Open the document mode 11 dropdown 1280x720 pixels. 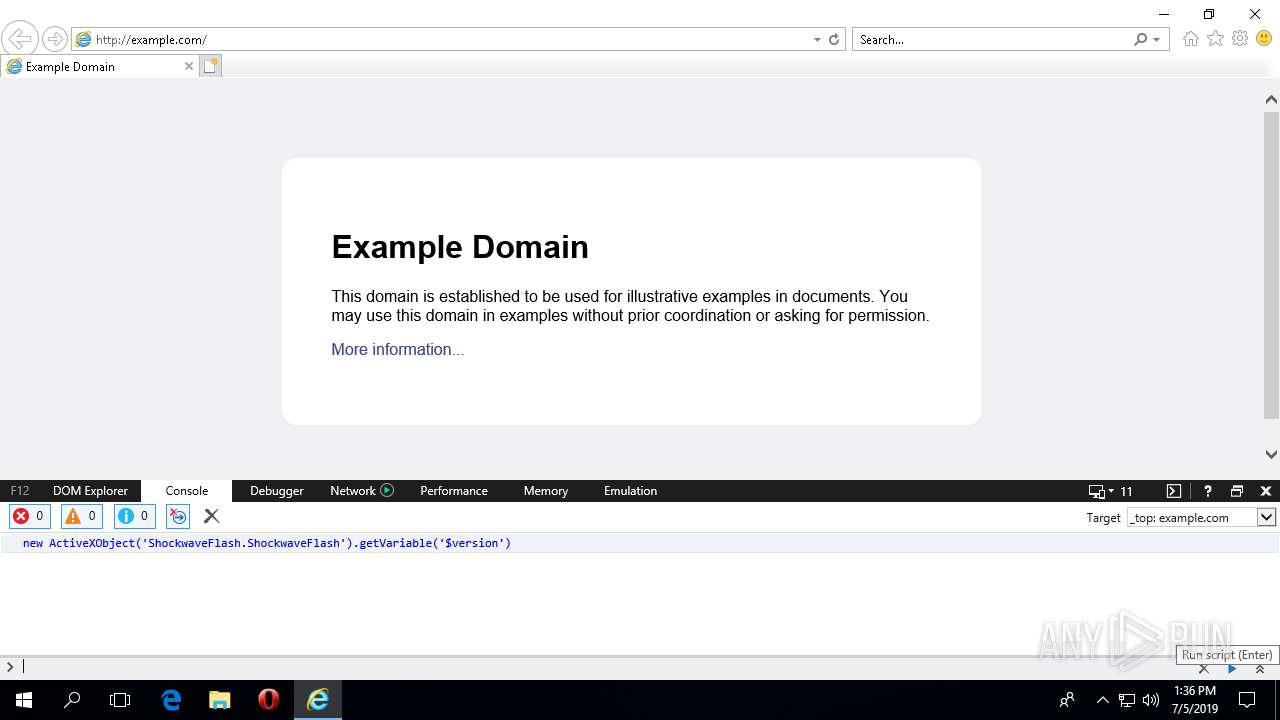point(1110,491)
